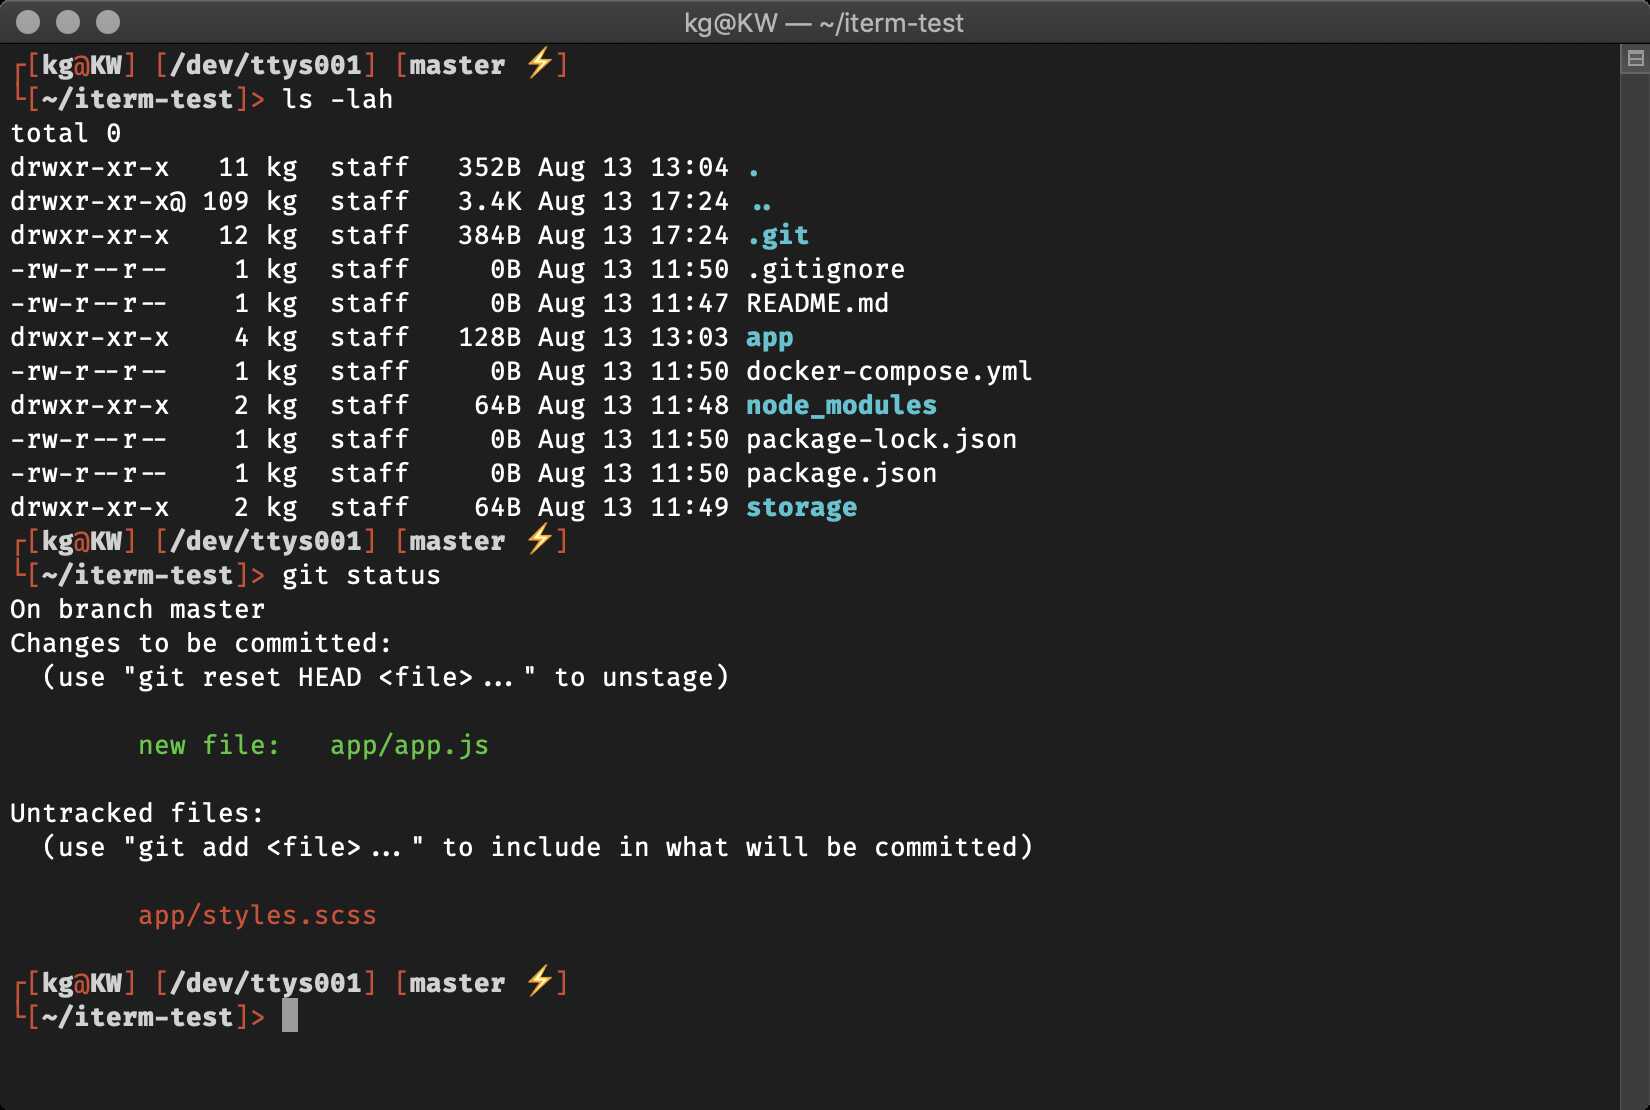The height and width of the screenshot is (1110, 1650).
Task: Click the 'README.md' file name
Action: pos(818,303)
